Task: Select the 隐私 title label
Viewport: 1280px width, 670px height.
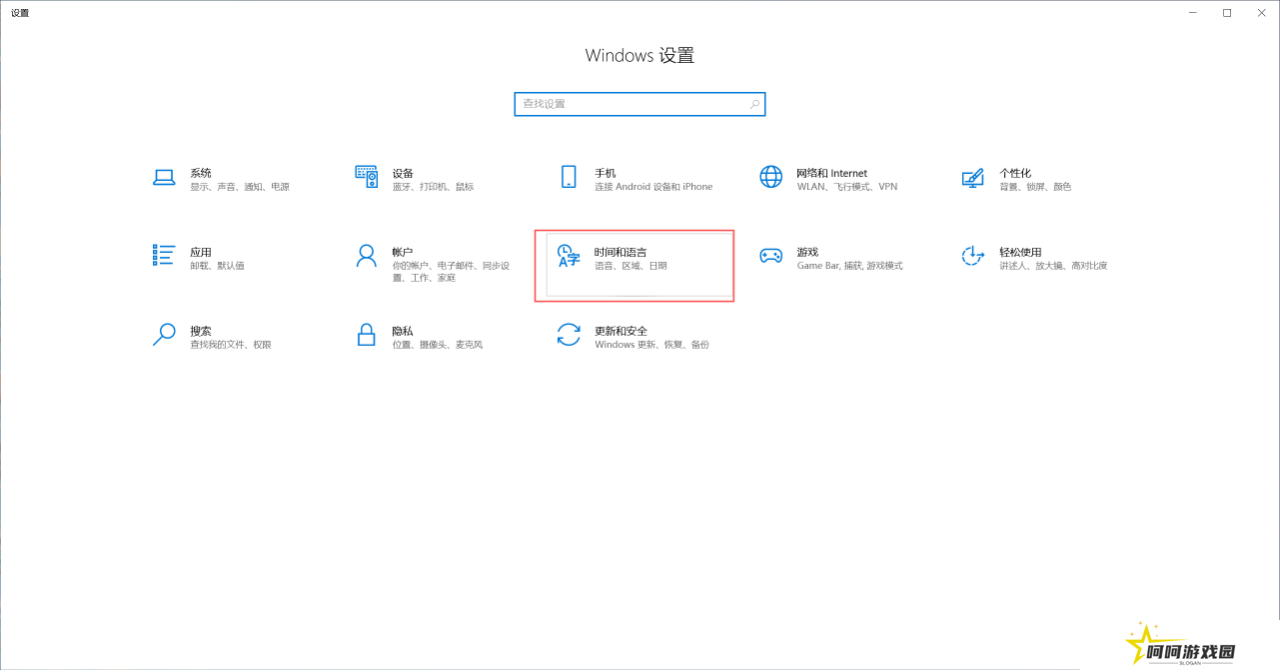Action: pyautogui.click(x=403, y=330)
